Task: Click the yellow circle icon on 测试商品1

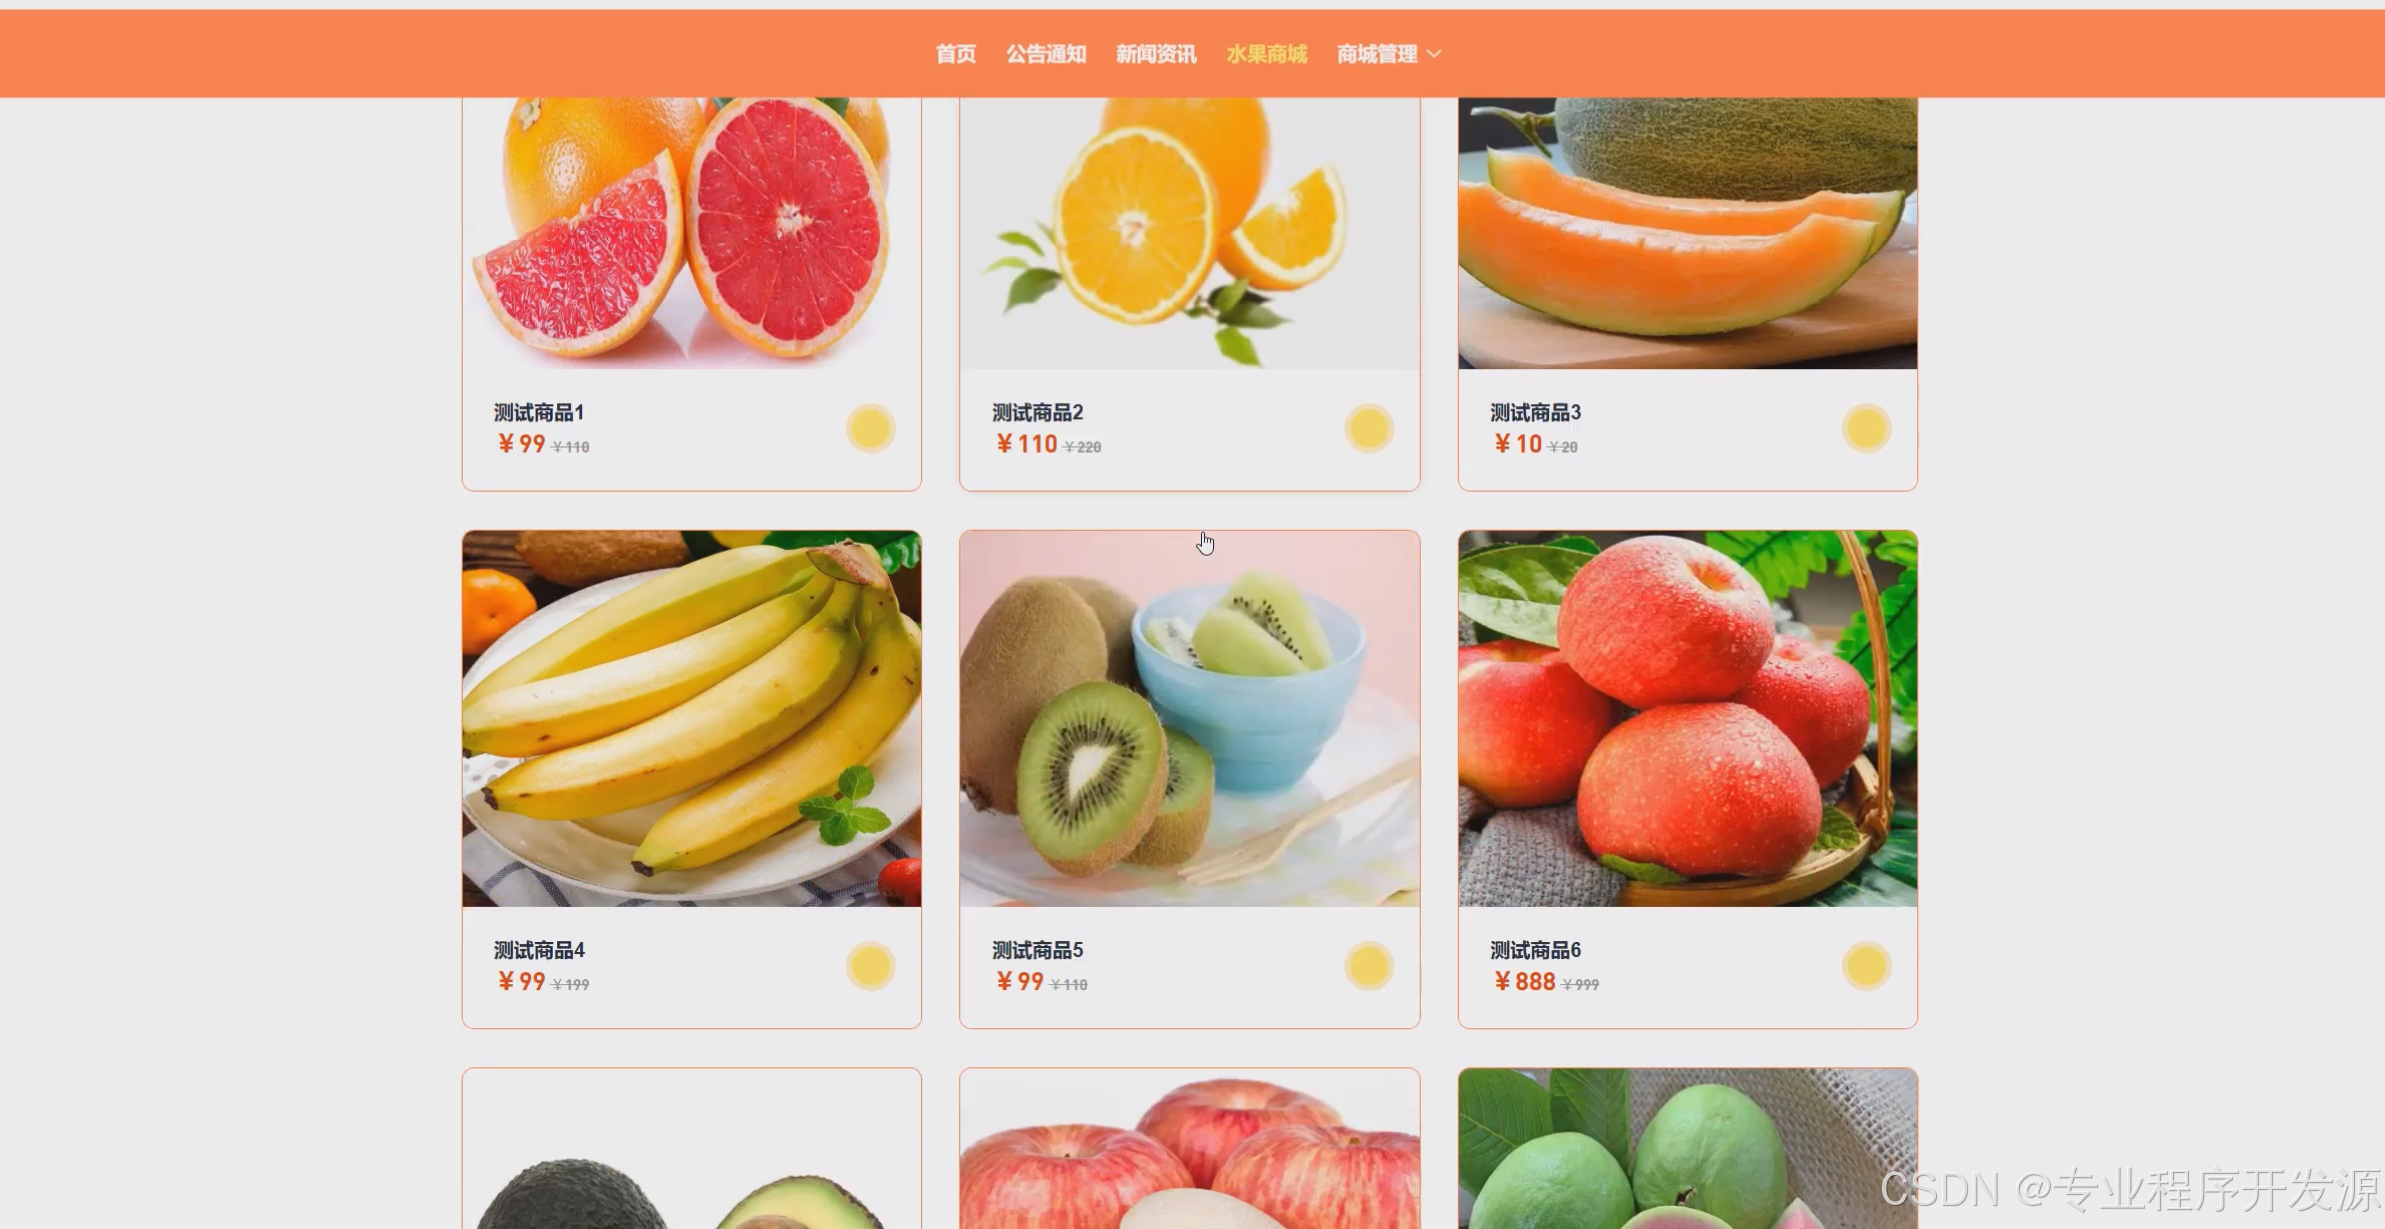Action: pyautogui.click(x=870, y=429)
